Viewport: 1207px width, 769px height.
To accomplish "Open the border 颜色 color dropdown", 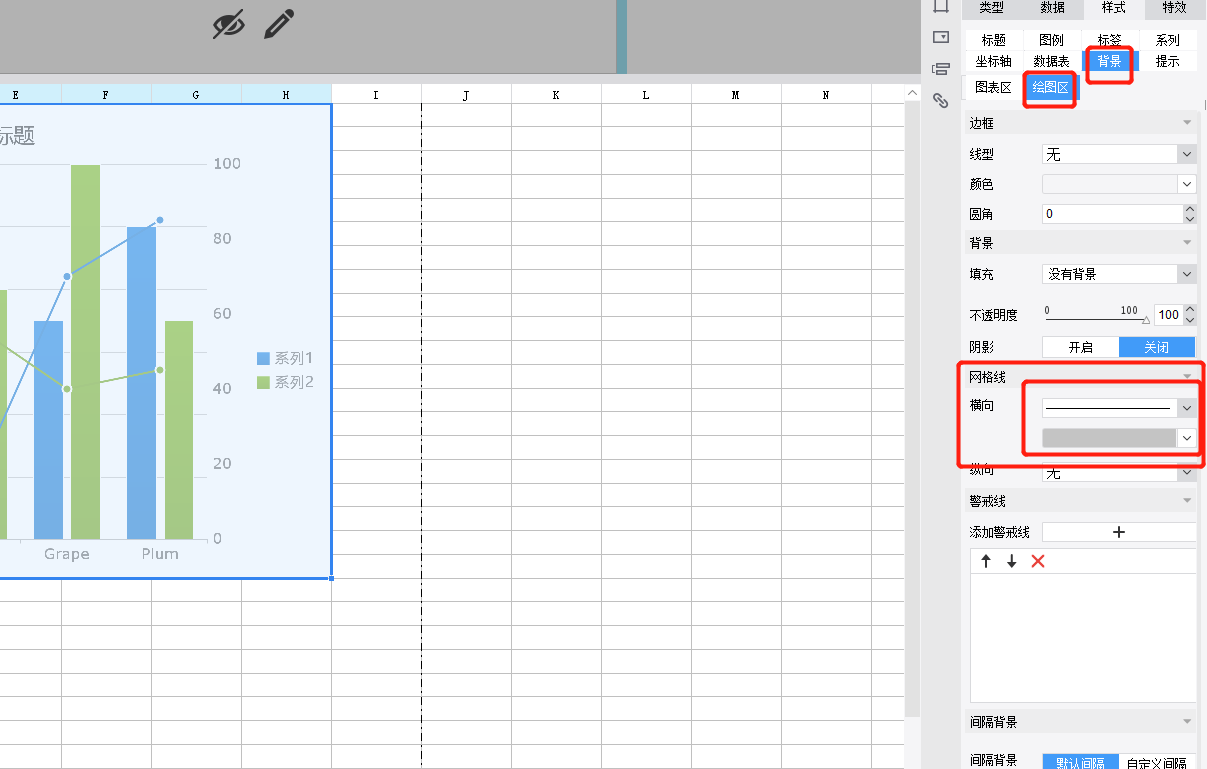I will [1119, 184].
